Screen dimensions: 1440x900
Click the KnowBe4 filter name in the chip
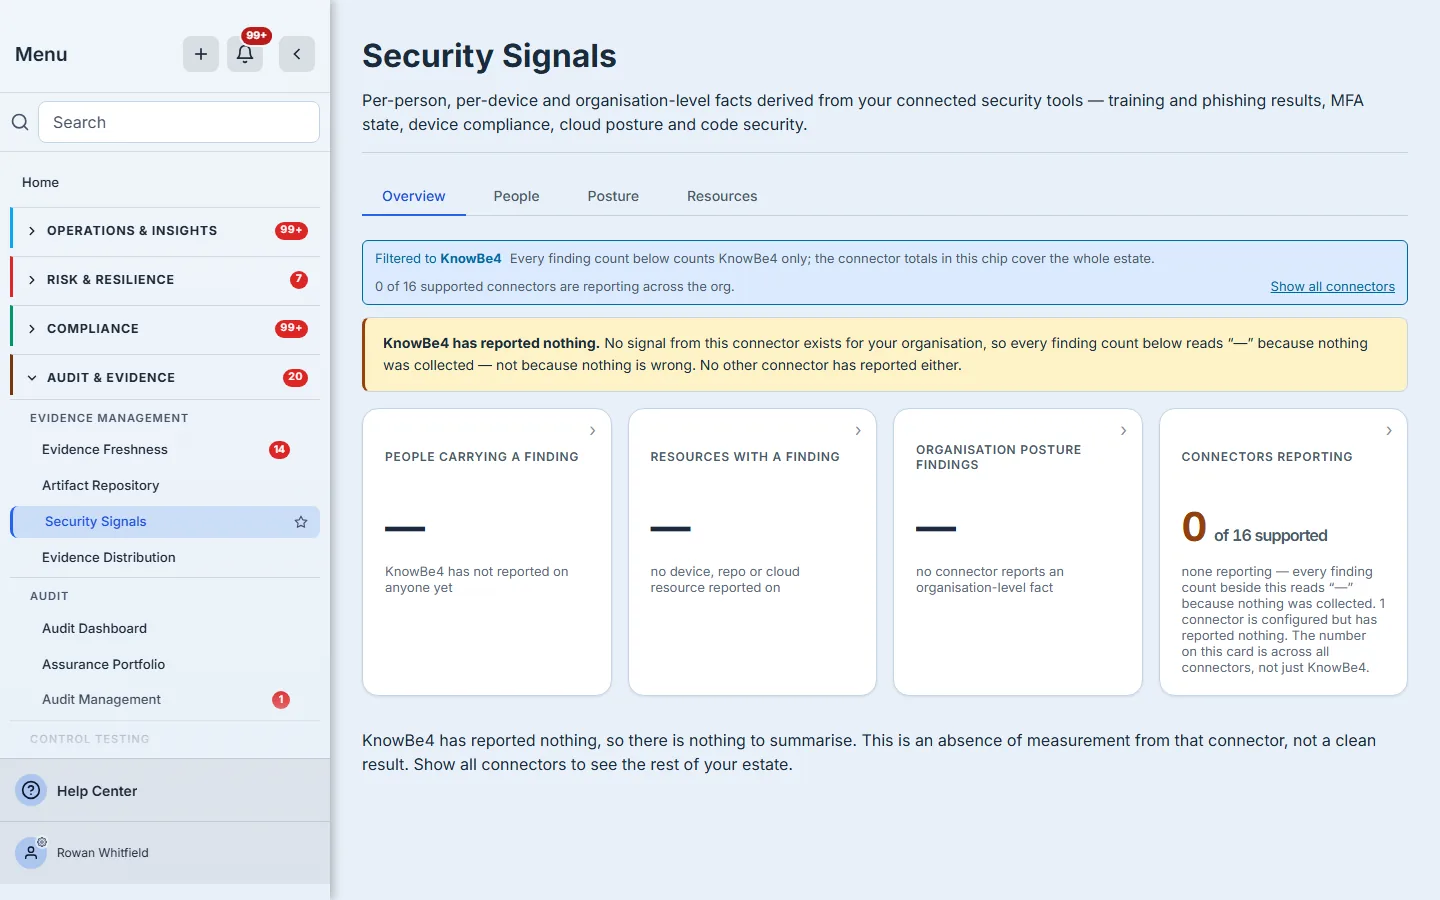pos(471,259)
